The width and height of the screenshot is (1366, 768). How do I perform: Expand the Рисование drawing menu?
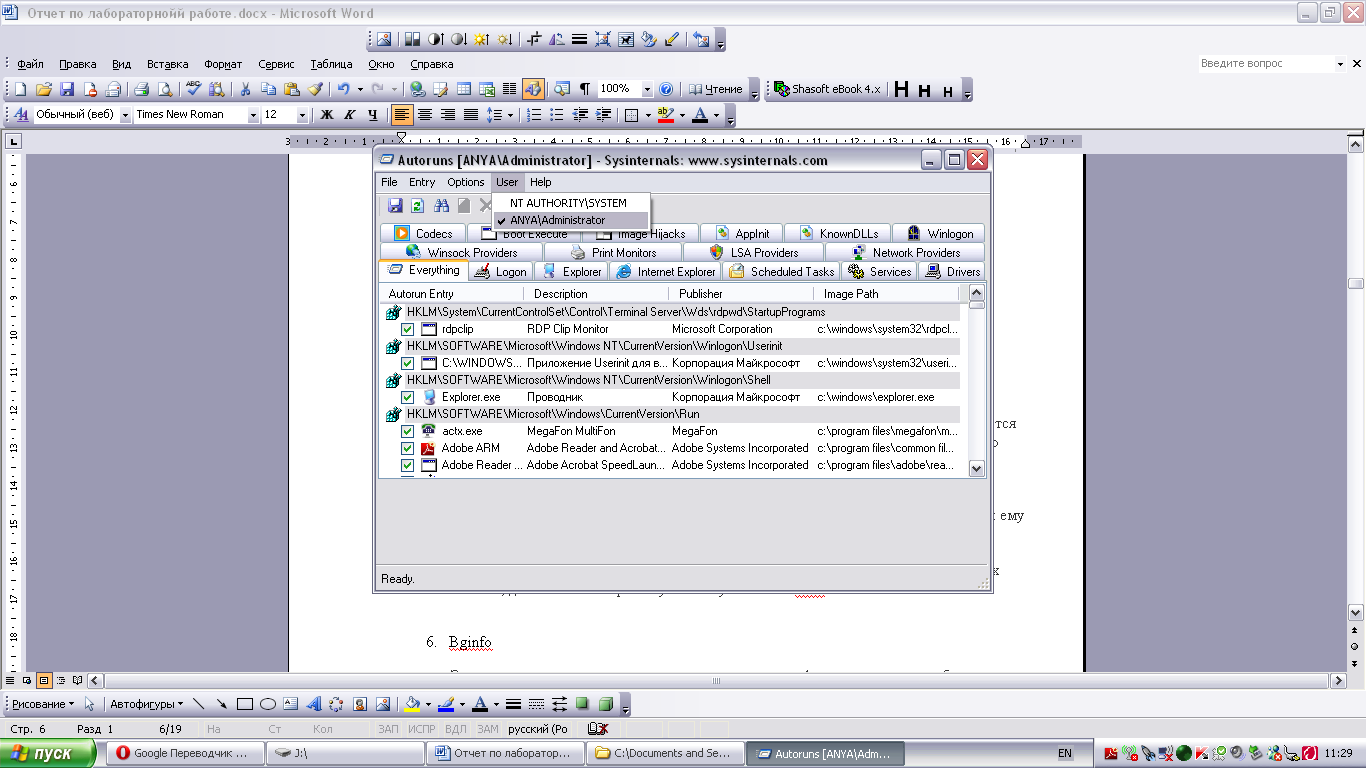[x=43, y=704]
